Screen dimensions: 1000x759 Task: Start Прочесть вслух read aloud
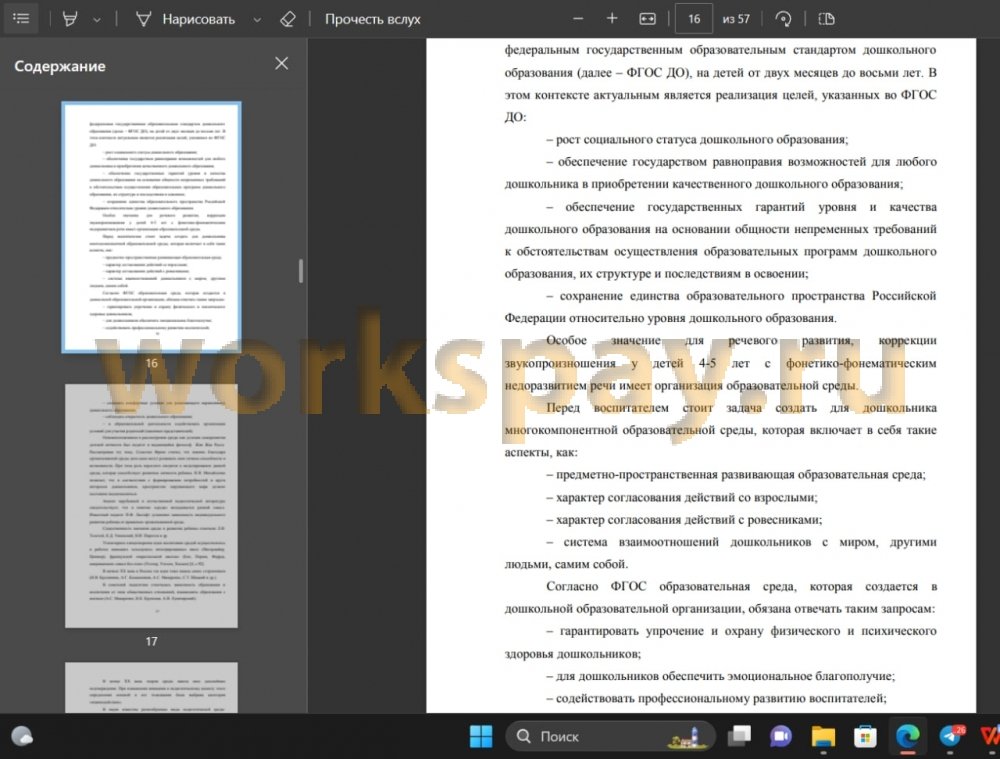coord(372,20)
